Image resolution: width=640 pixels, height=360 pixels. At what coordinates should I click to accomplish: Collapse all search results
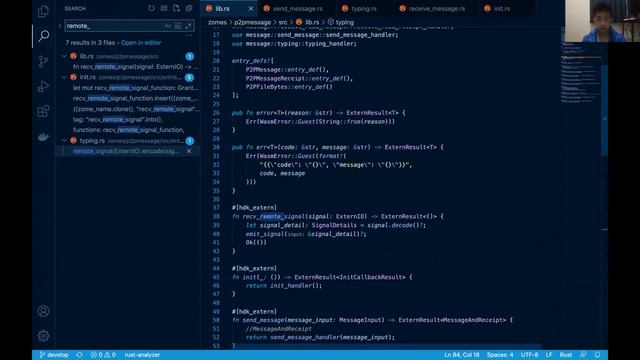(x=189, y=8)
